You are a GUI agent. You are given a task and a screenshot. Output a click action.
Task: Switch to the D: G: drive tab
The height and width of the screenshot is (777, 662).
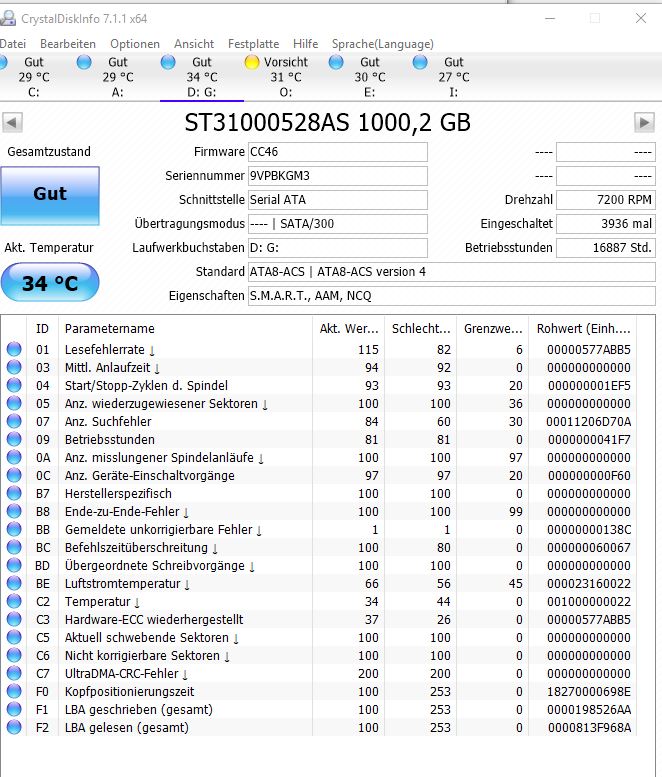(x=202, y=77)
